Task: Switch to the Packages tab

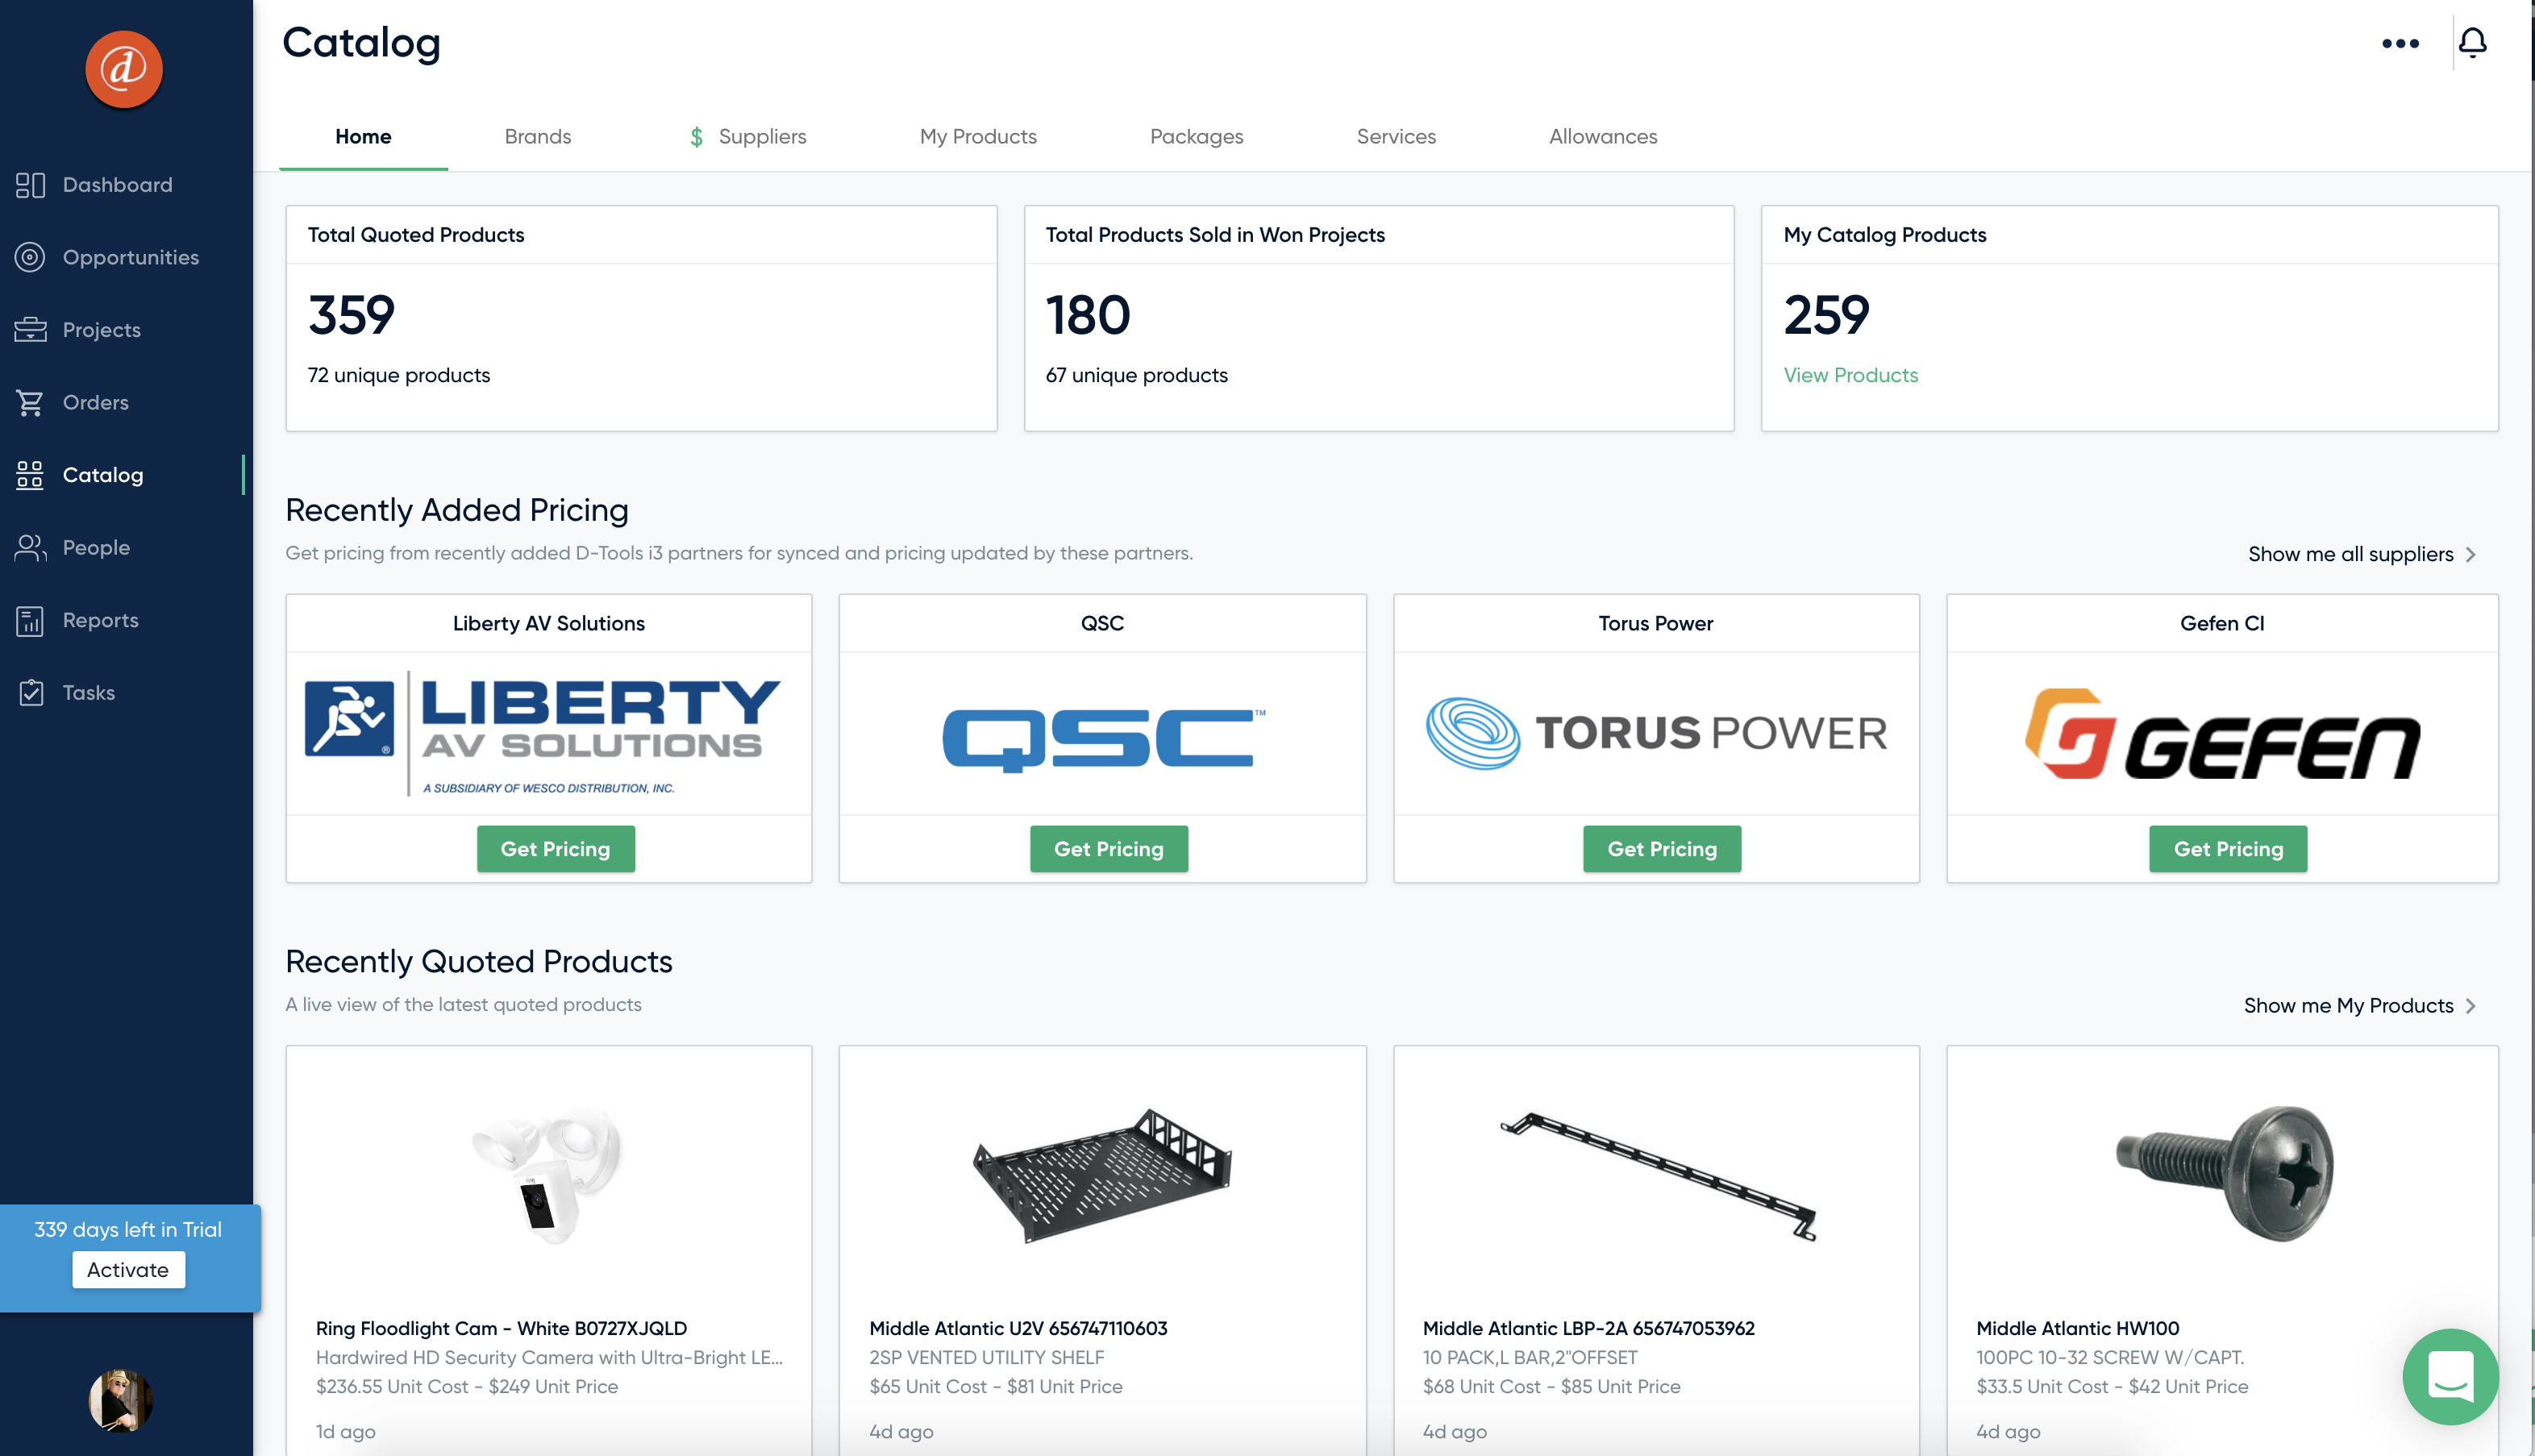Action: pyautogui.click(x=1196, y=136)
